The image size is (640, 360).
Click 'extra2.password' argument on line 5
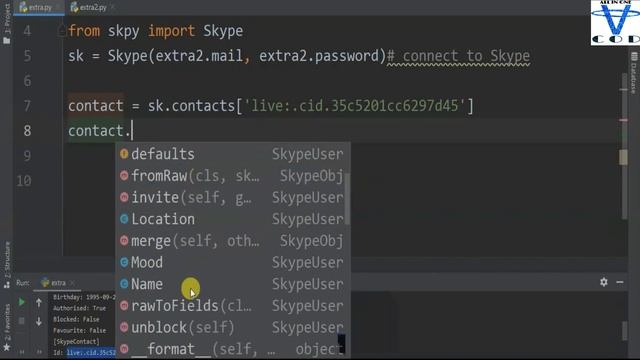click(320, 56)
